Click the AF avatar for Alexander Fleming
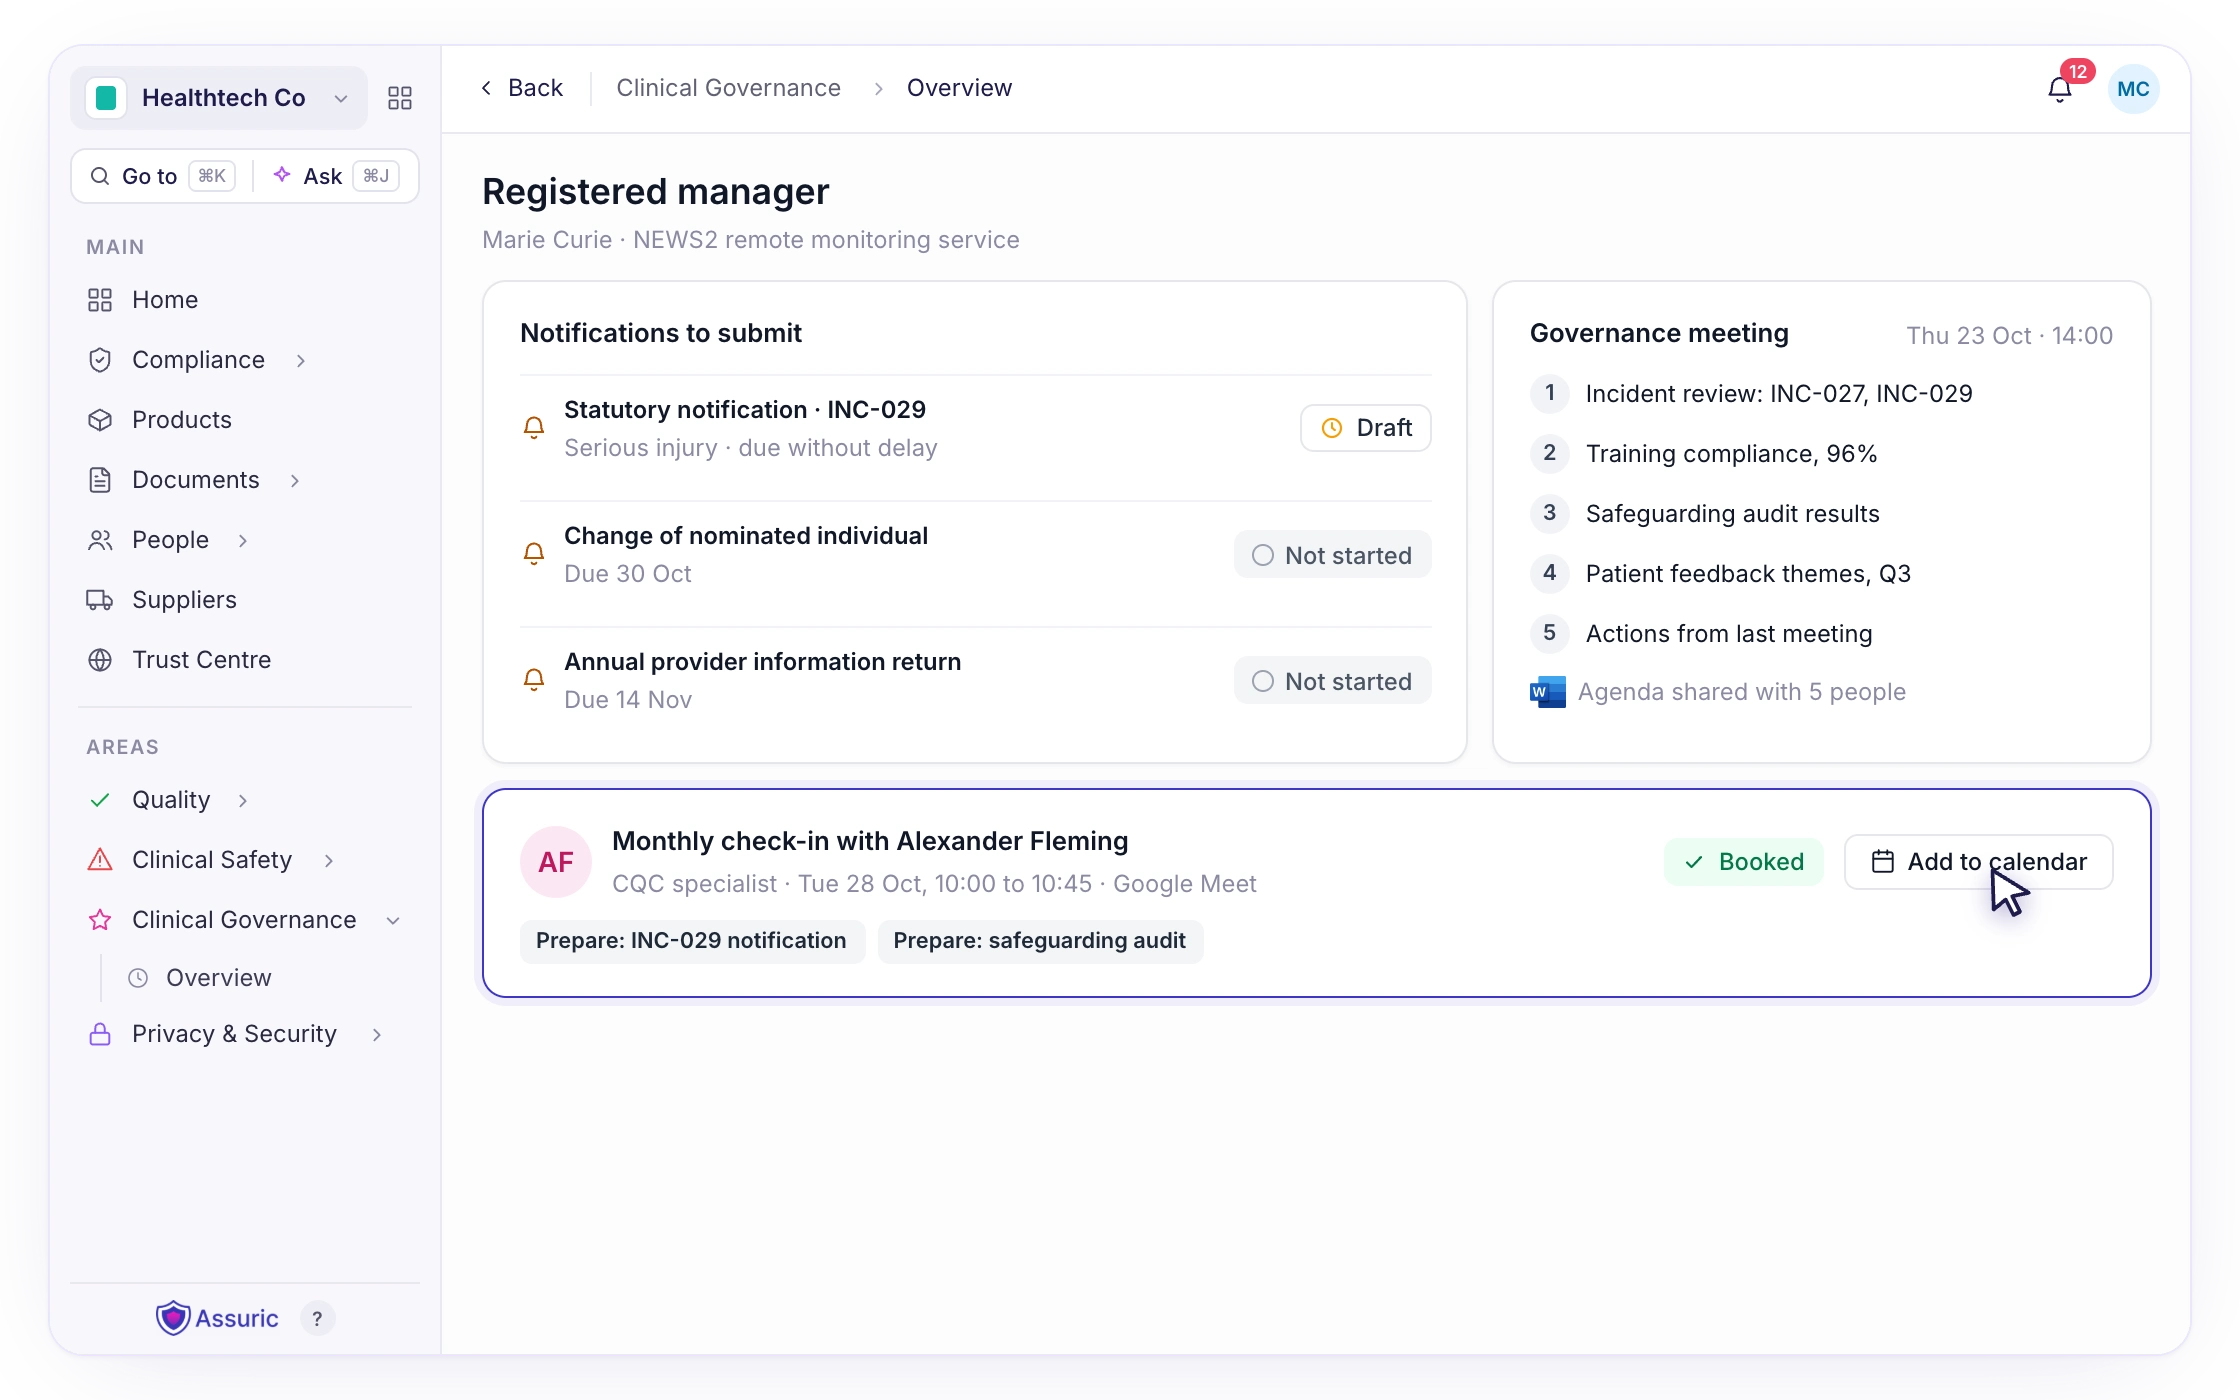Image resolution: width=2240 pixels, height=1400 pixels. click(556, 862)
